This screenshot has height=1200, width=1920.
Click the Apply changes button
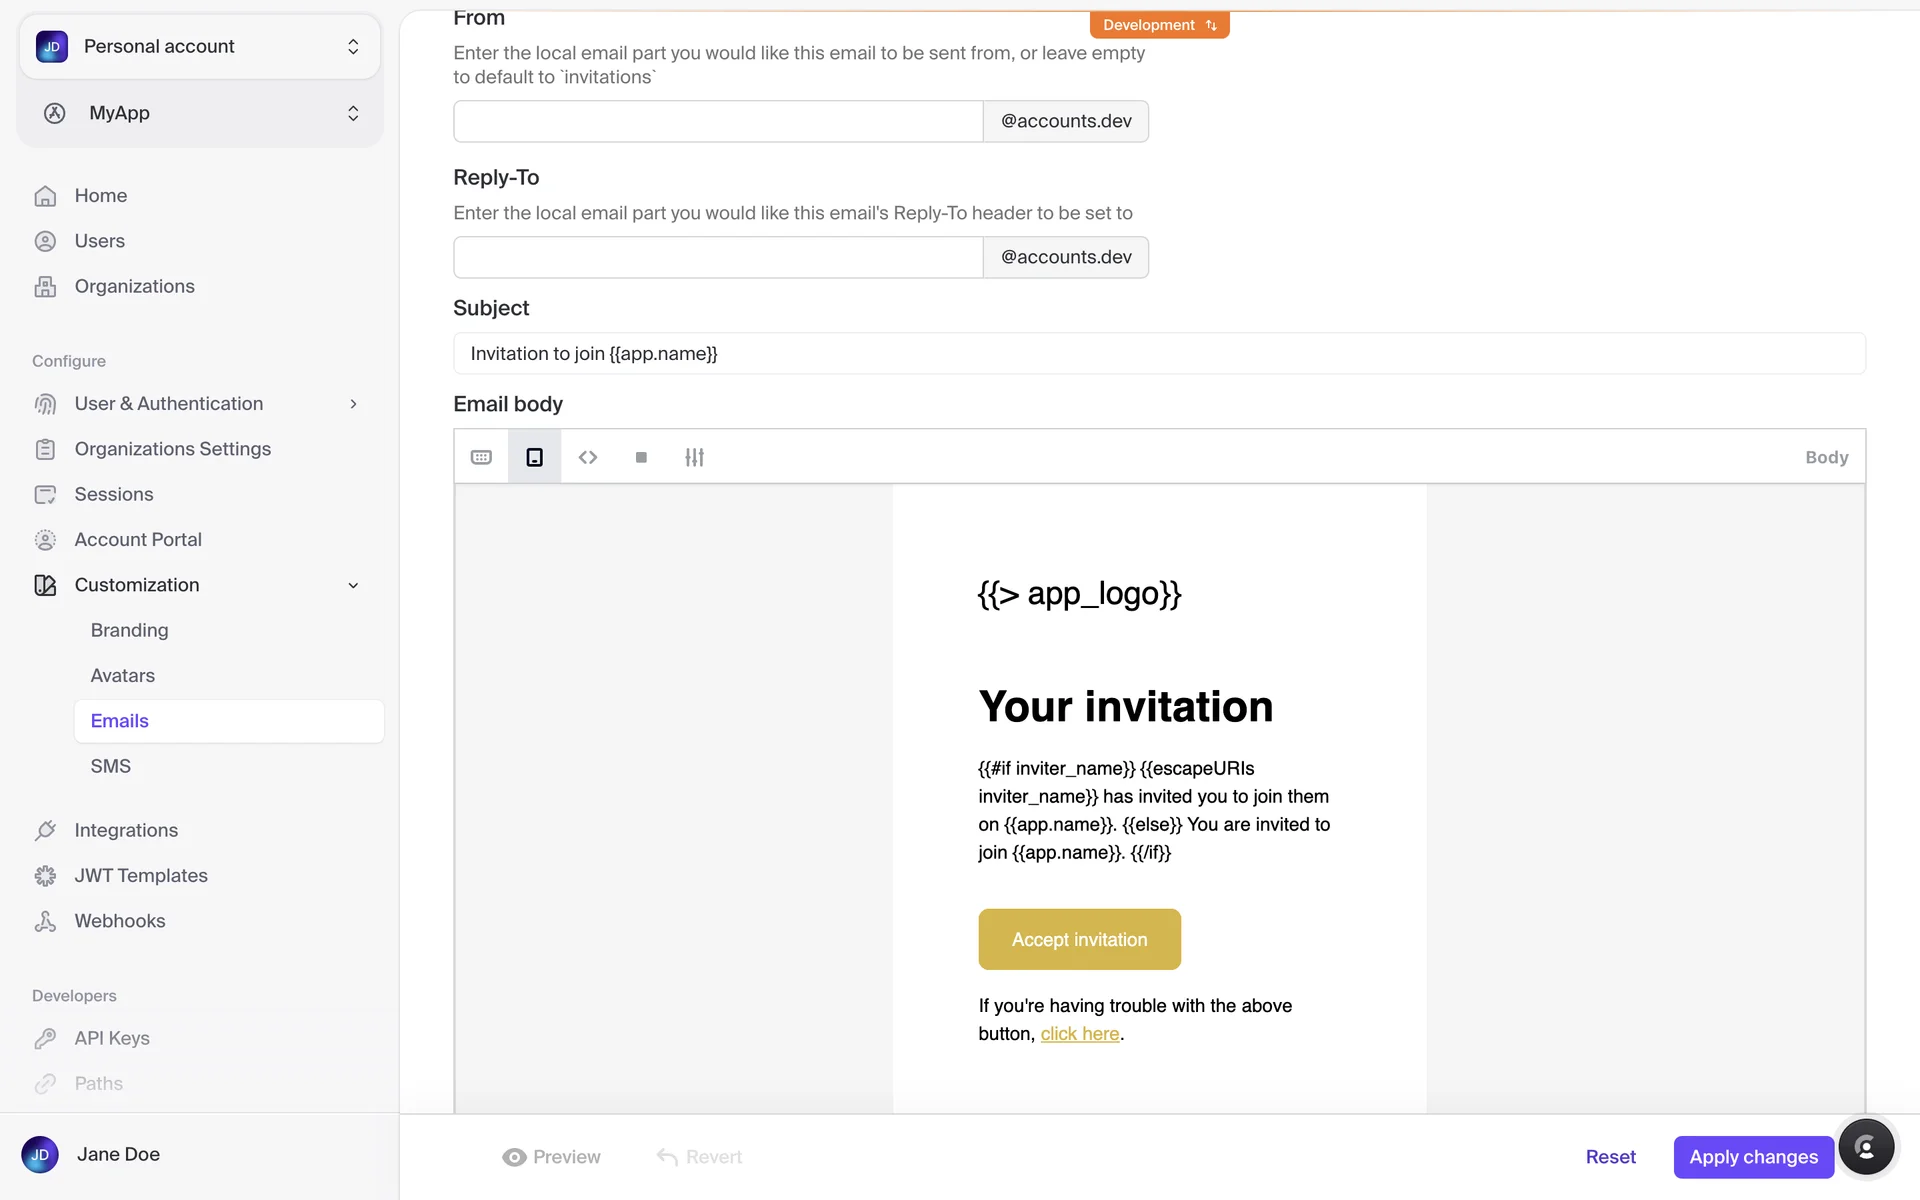1753,1157
